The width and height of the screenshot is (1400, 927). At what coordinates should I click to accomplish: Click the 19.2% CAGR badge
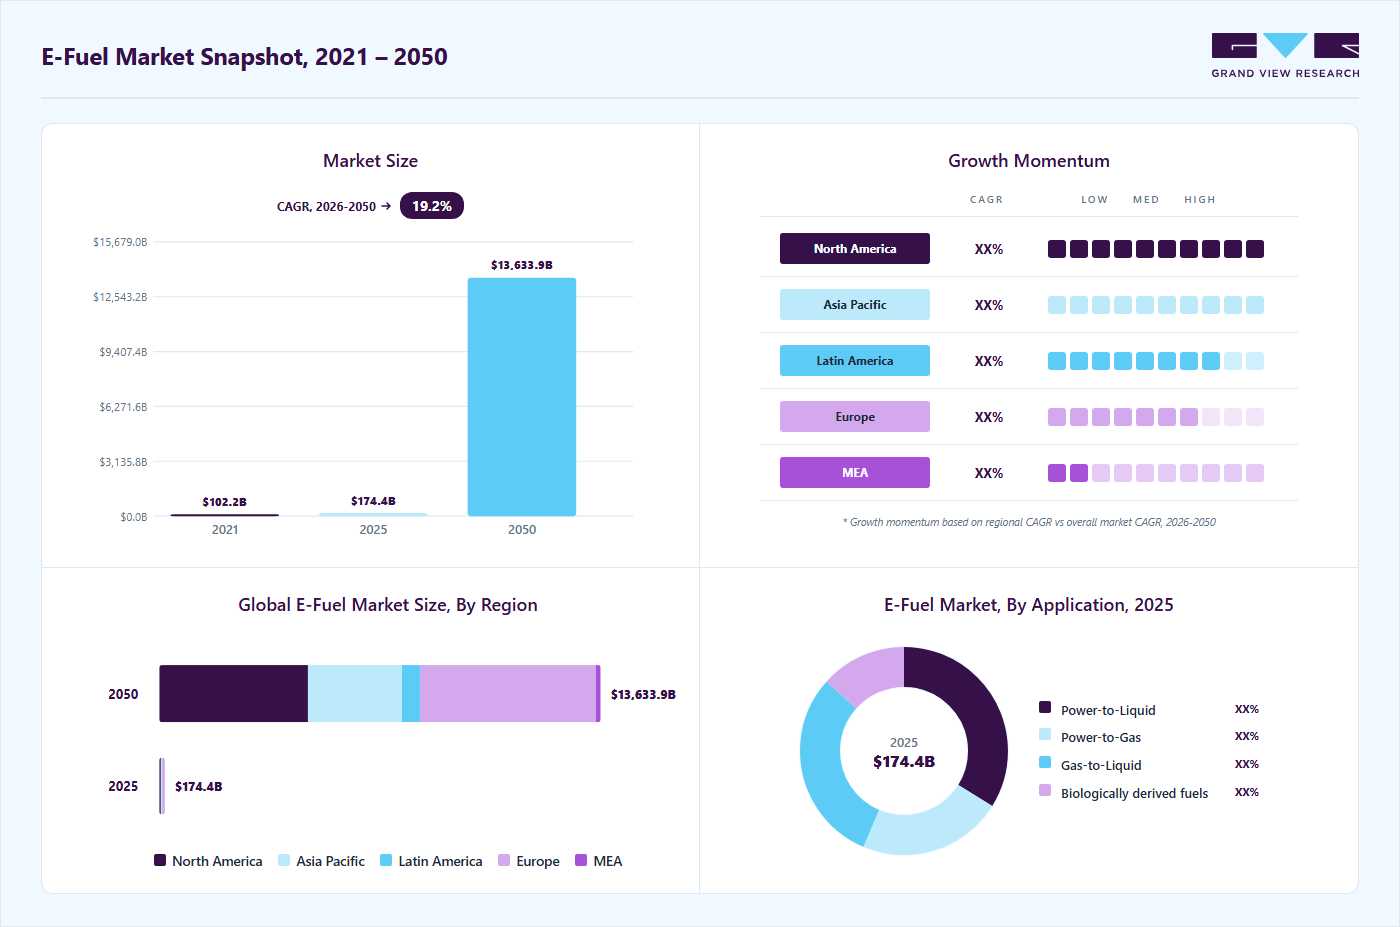coord(432,206)
